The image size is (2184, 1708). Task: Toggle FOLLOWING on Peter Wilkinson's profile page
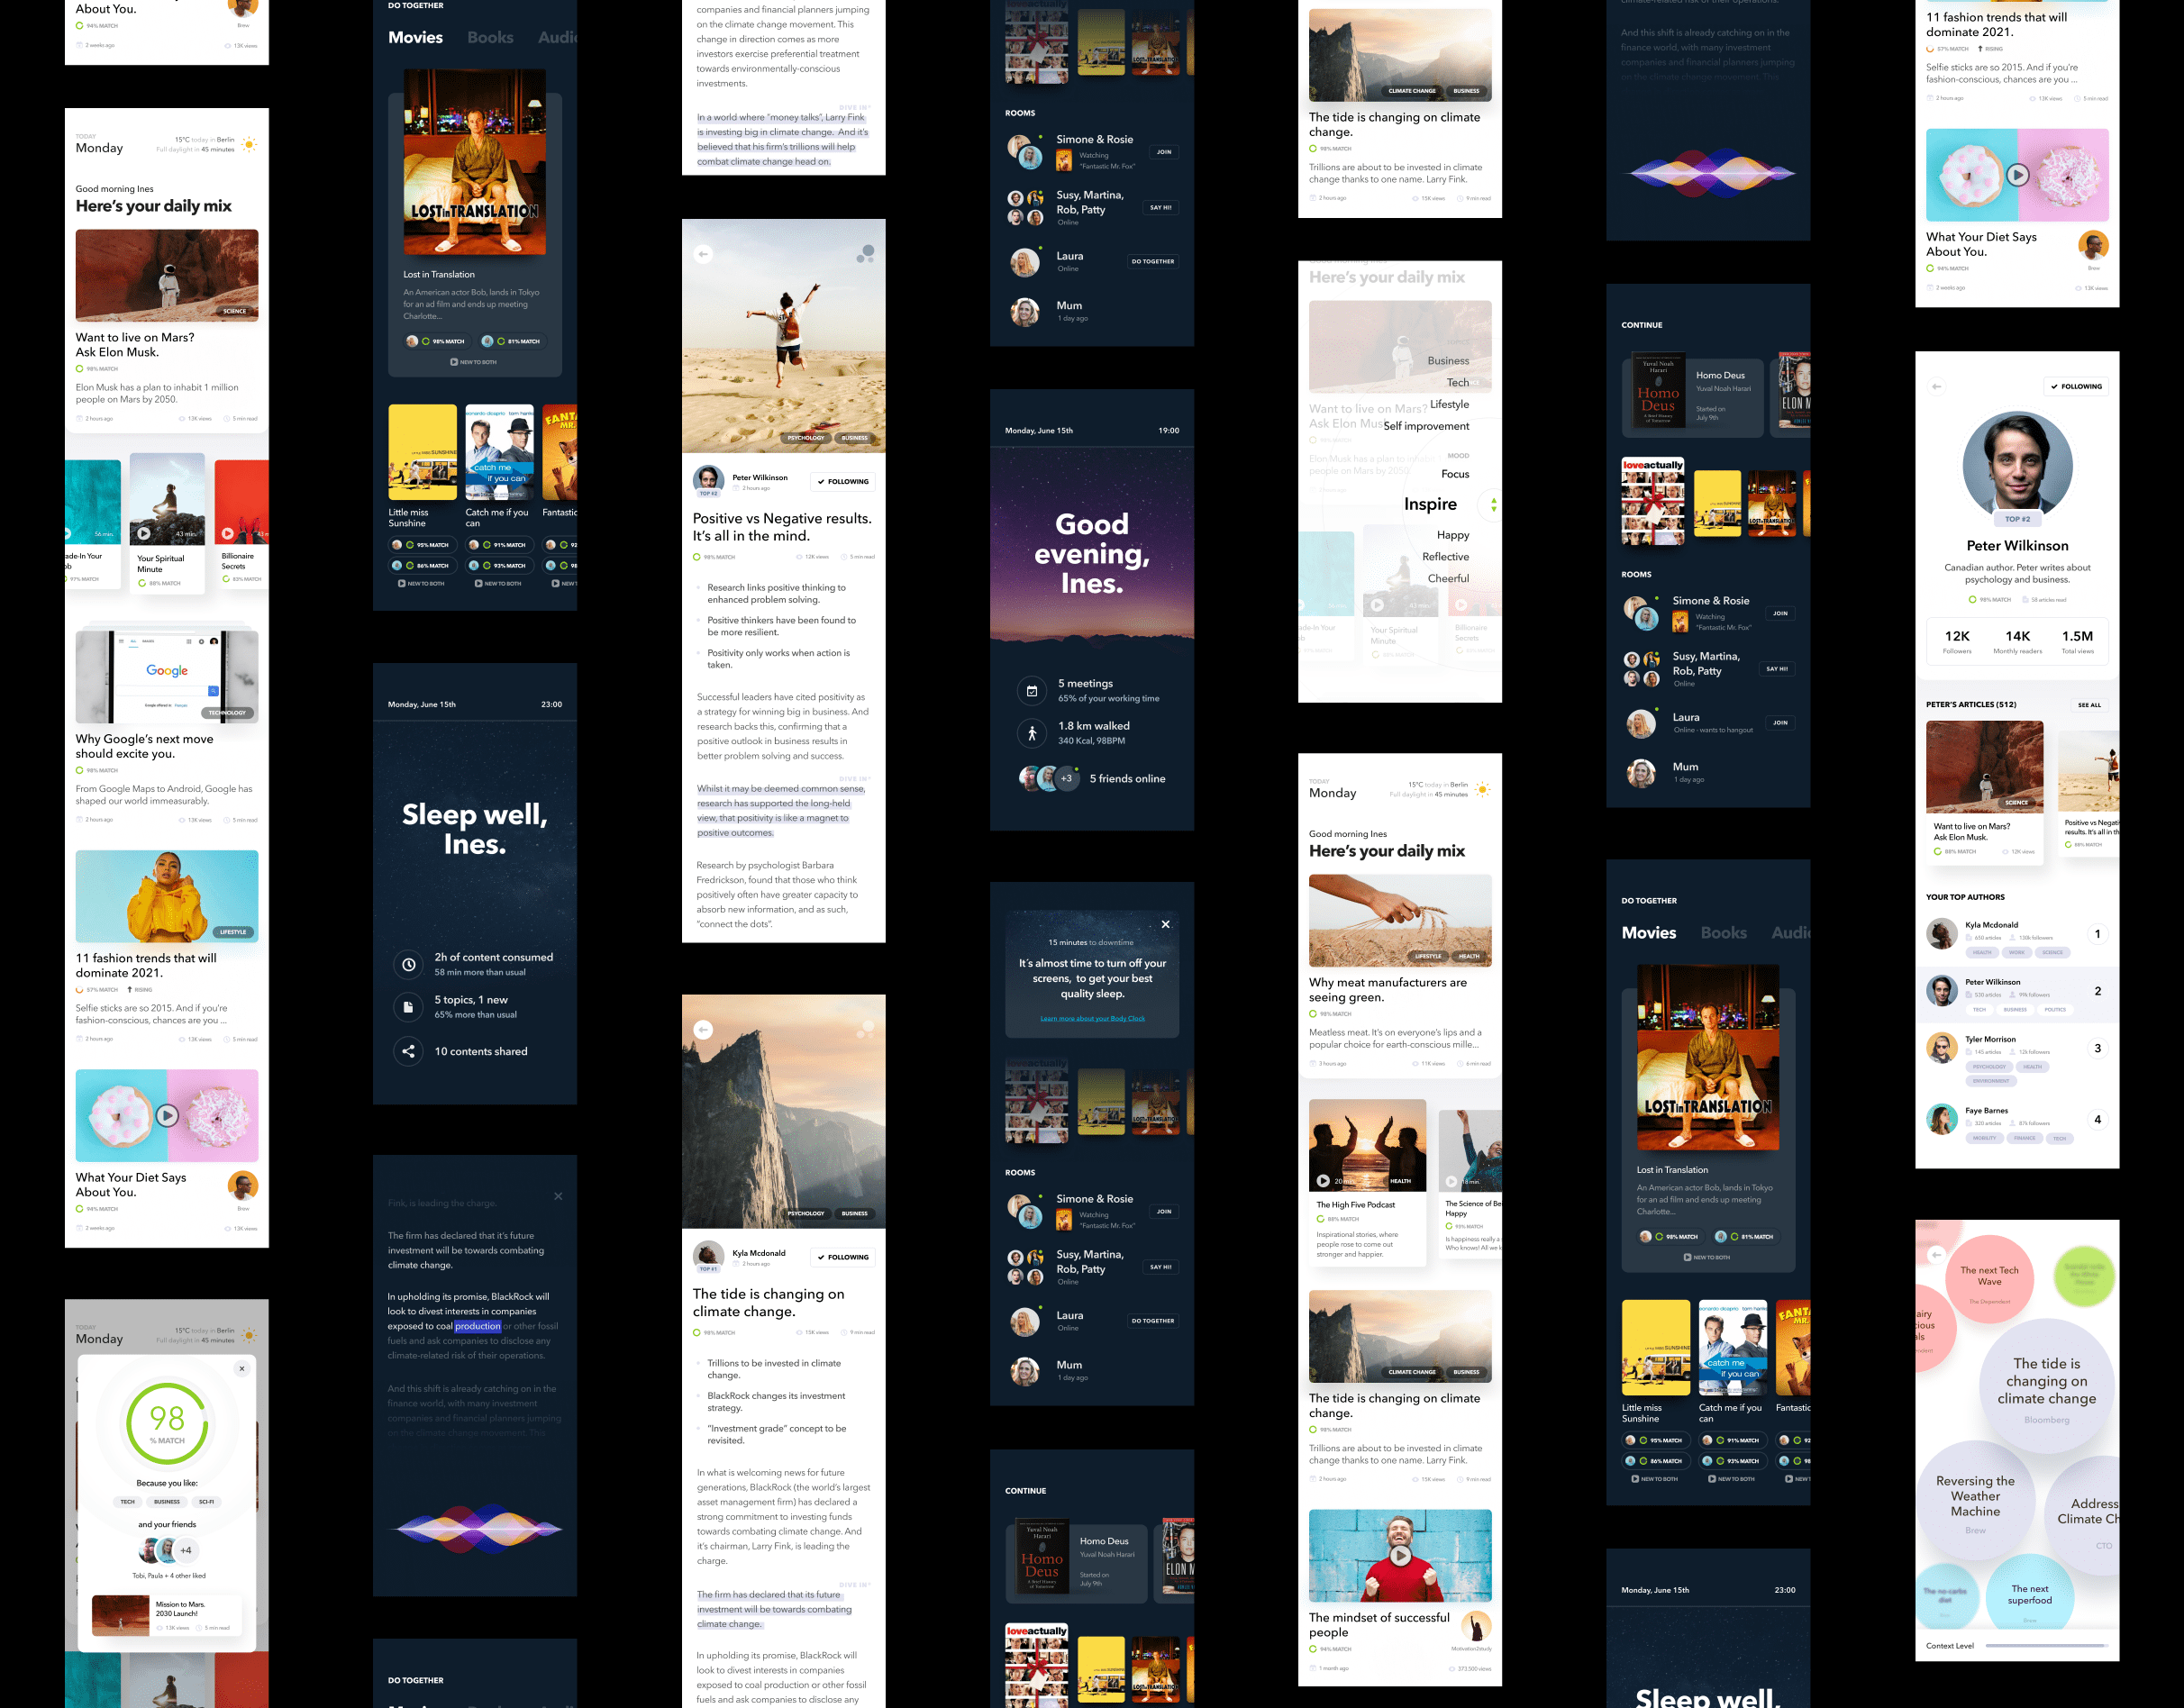pyautogui.click(x=2076, y=386)
